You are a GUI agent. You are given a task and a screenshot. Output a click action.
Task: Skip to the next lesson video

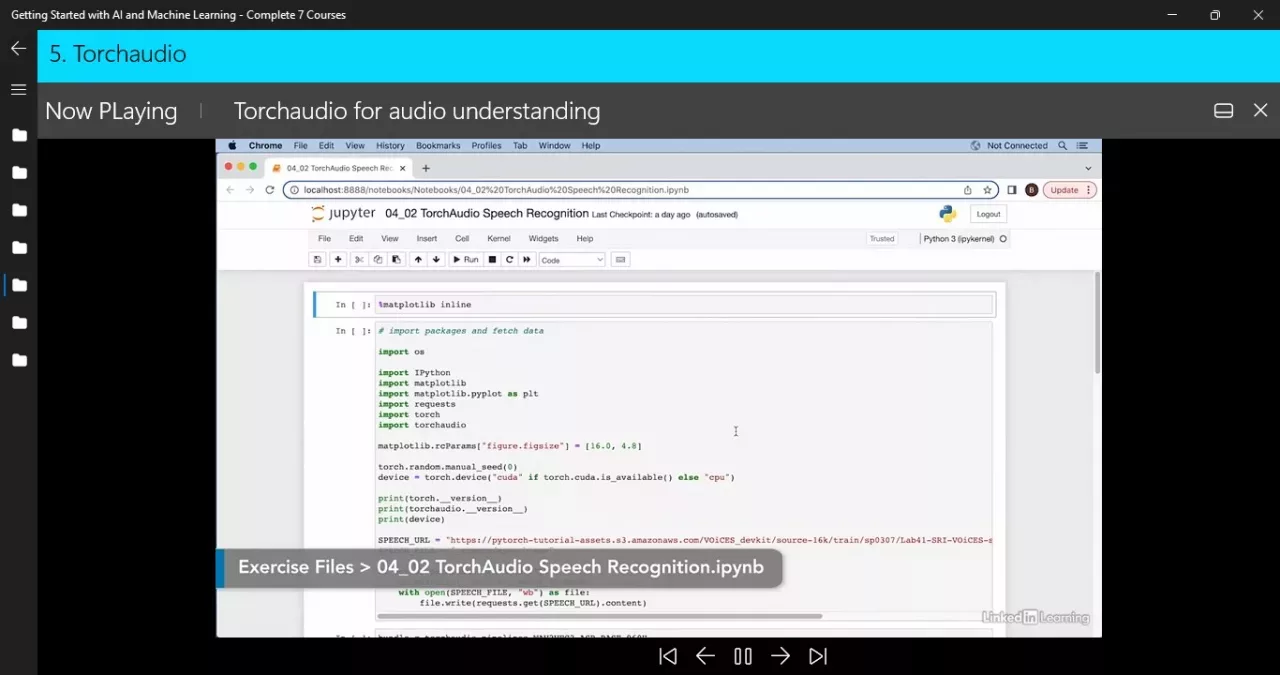point(781,656)
